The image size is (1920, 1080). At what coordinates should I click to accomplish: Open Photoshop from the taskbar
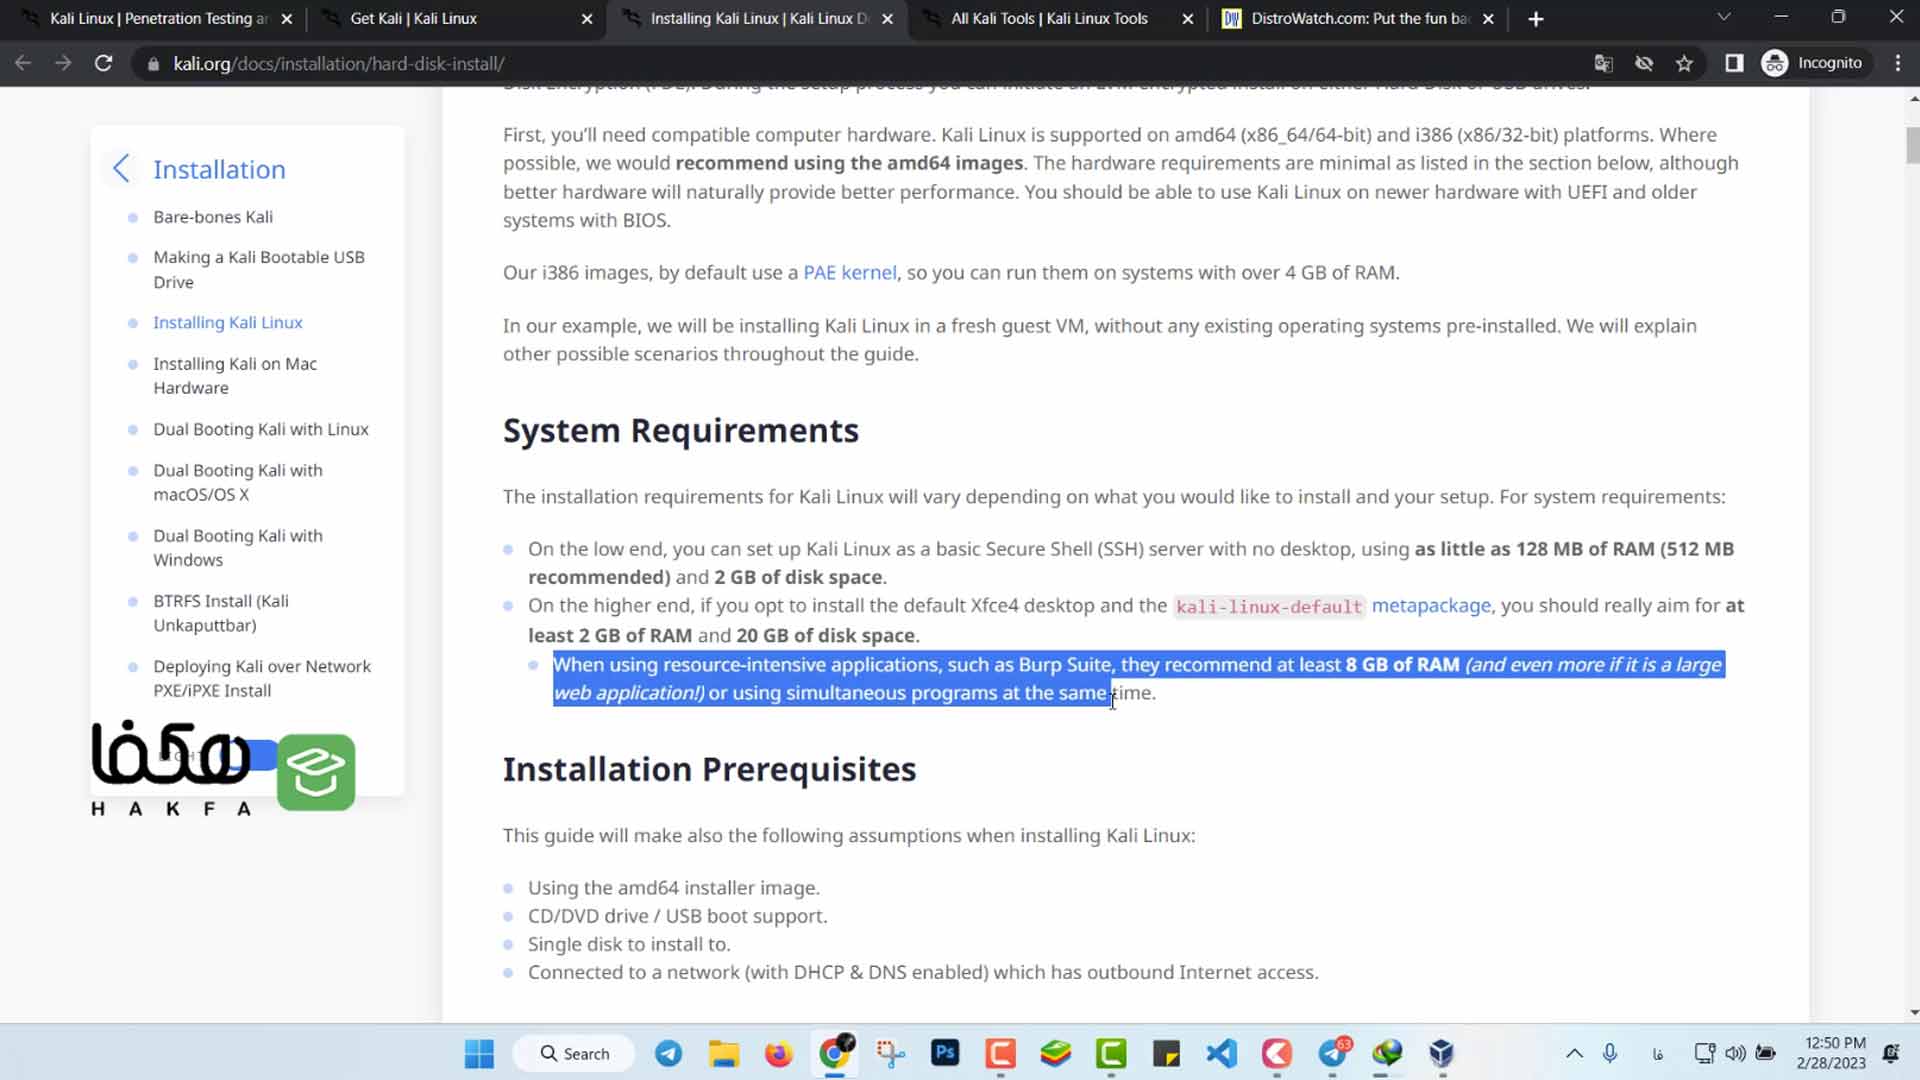tap(945, 1053)
